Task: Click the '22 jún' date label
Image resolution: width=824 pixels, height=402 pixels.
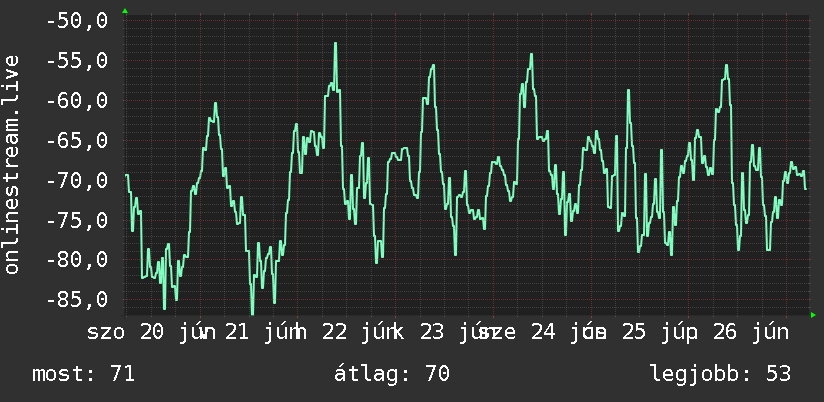Action: click(360, 332)
